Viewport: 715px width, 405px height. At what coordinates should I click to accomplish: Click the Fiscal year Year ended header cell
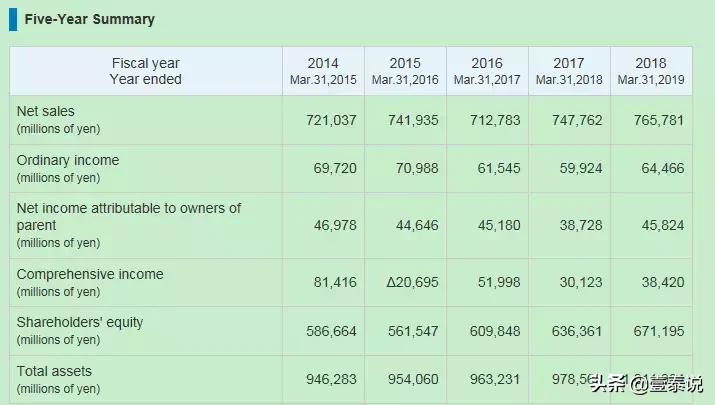(146, 71)
